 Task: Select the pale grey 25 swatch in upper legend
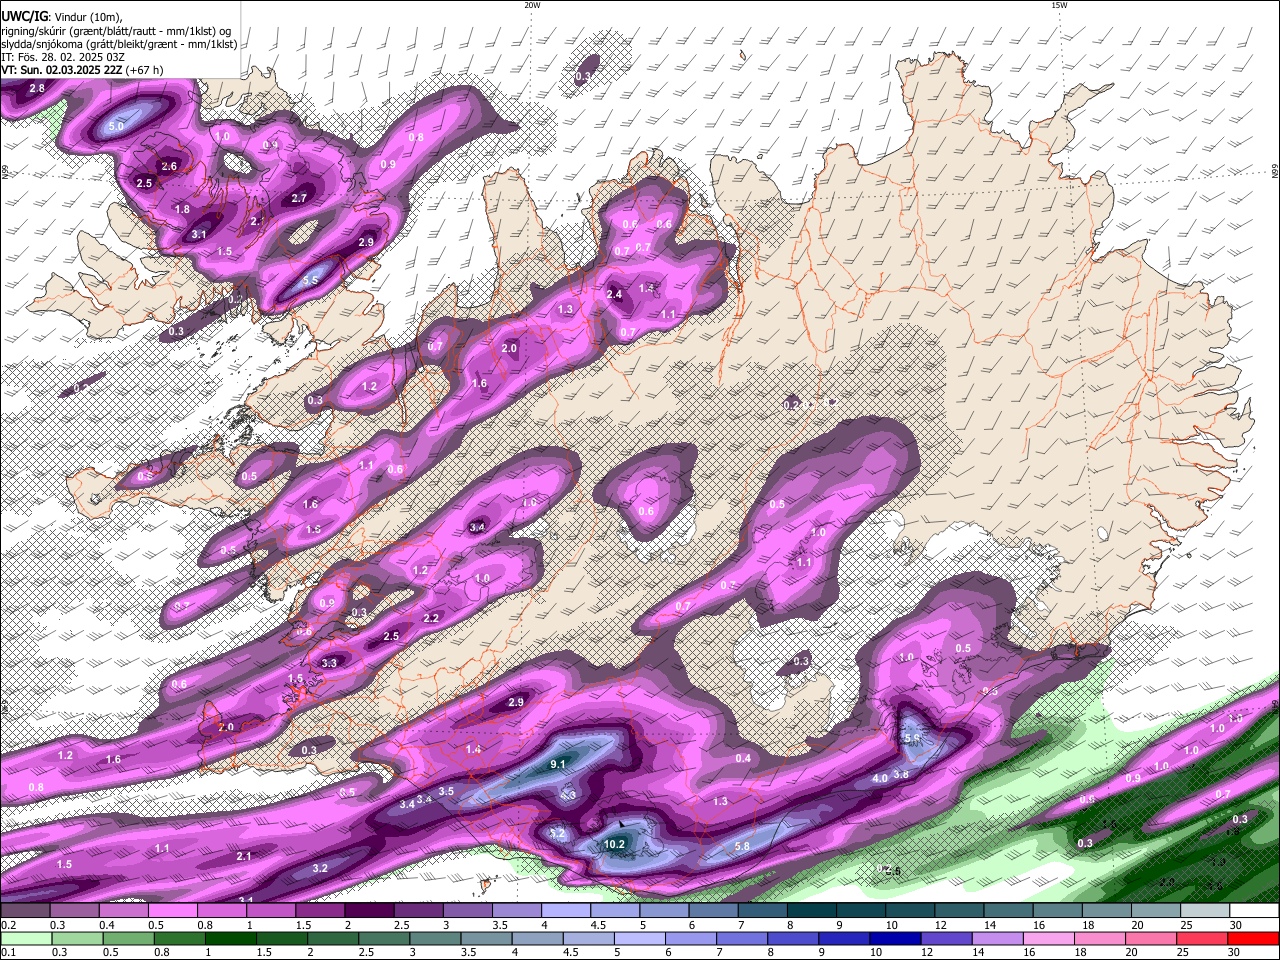coord(1204,910)
